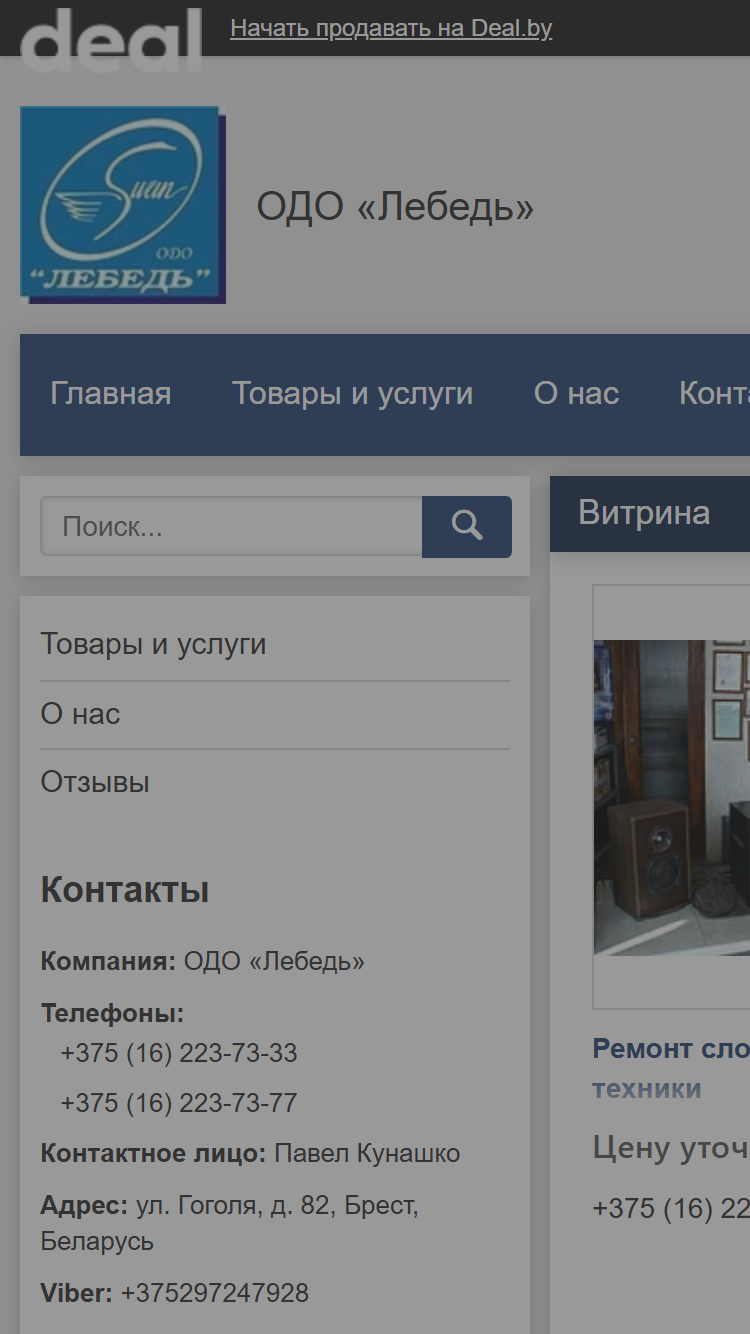The height and width of the screenshot is (1334, 750).
Task: Open 'Начать продавать на Deal.by' link
Action: (x=391, y=28)
